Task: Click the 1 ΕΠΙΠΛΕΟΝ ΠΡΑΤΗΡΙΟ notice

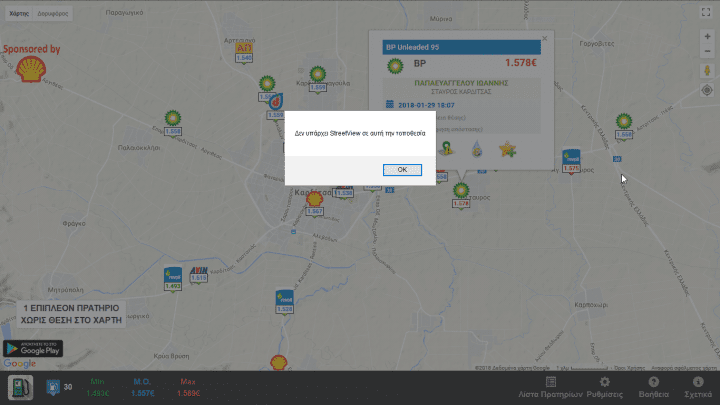Action: [71, 314]
